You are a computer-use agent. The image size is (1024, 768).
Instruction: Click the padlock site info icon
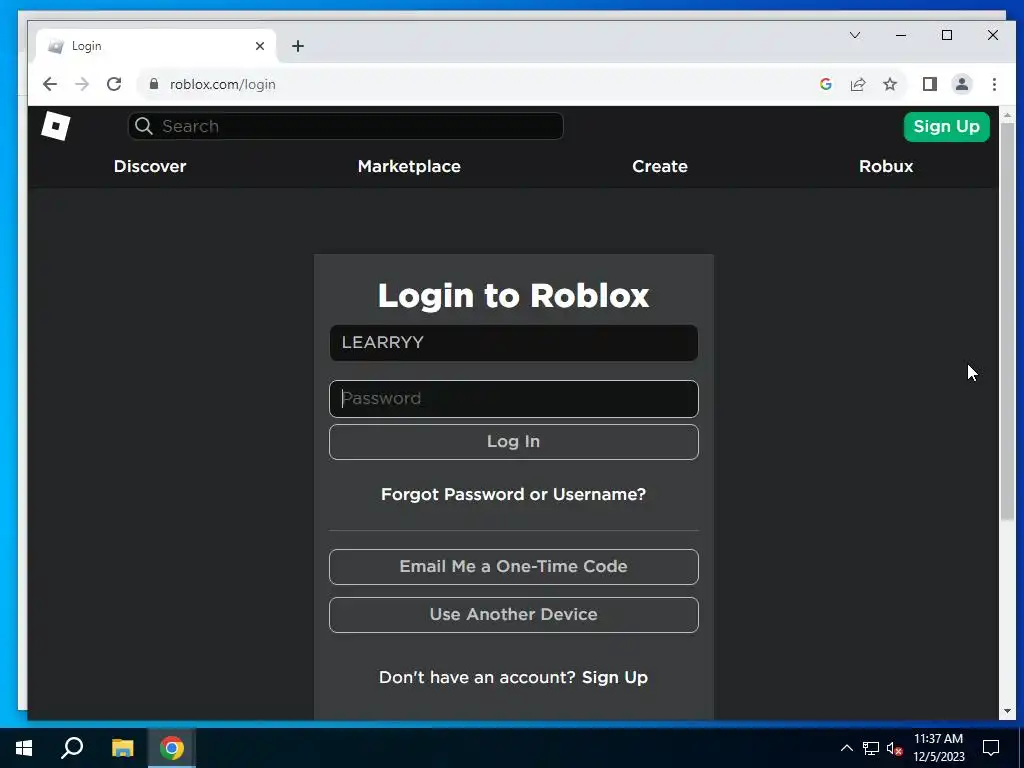[x=154, y=84]
